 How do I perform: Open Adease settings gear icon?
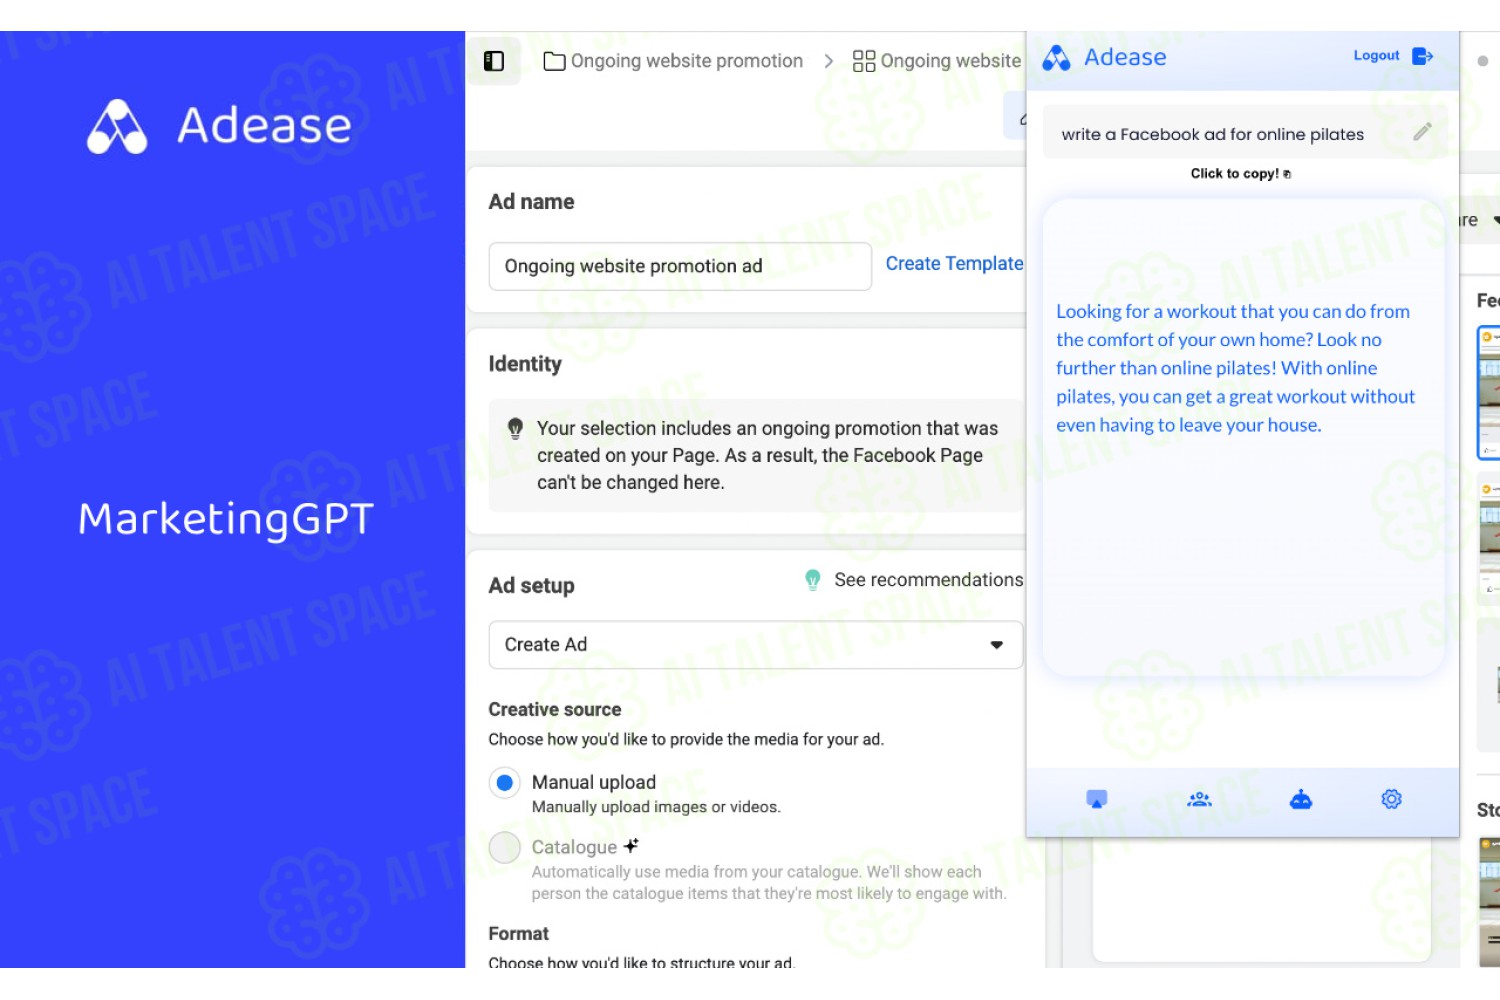click(1392, 799)
